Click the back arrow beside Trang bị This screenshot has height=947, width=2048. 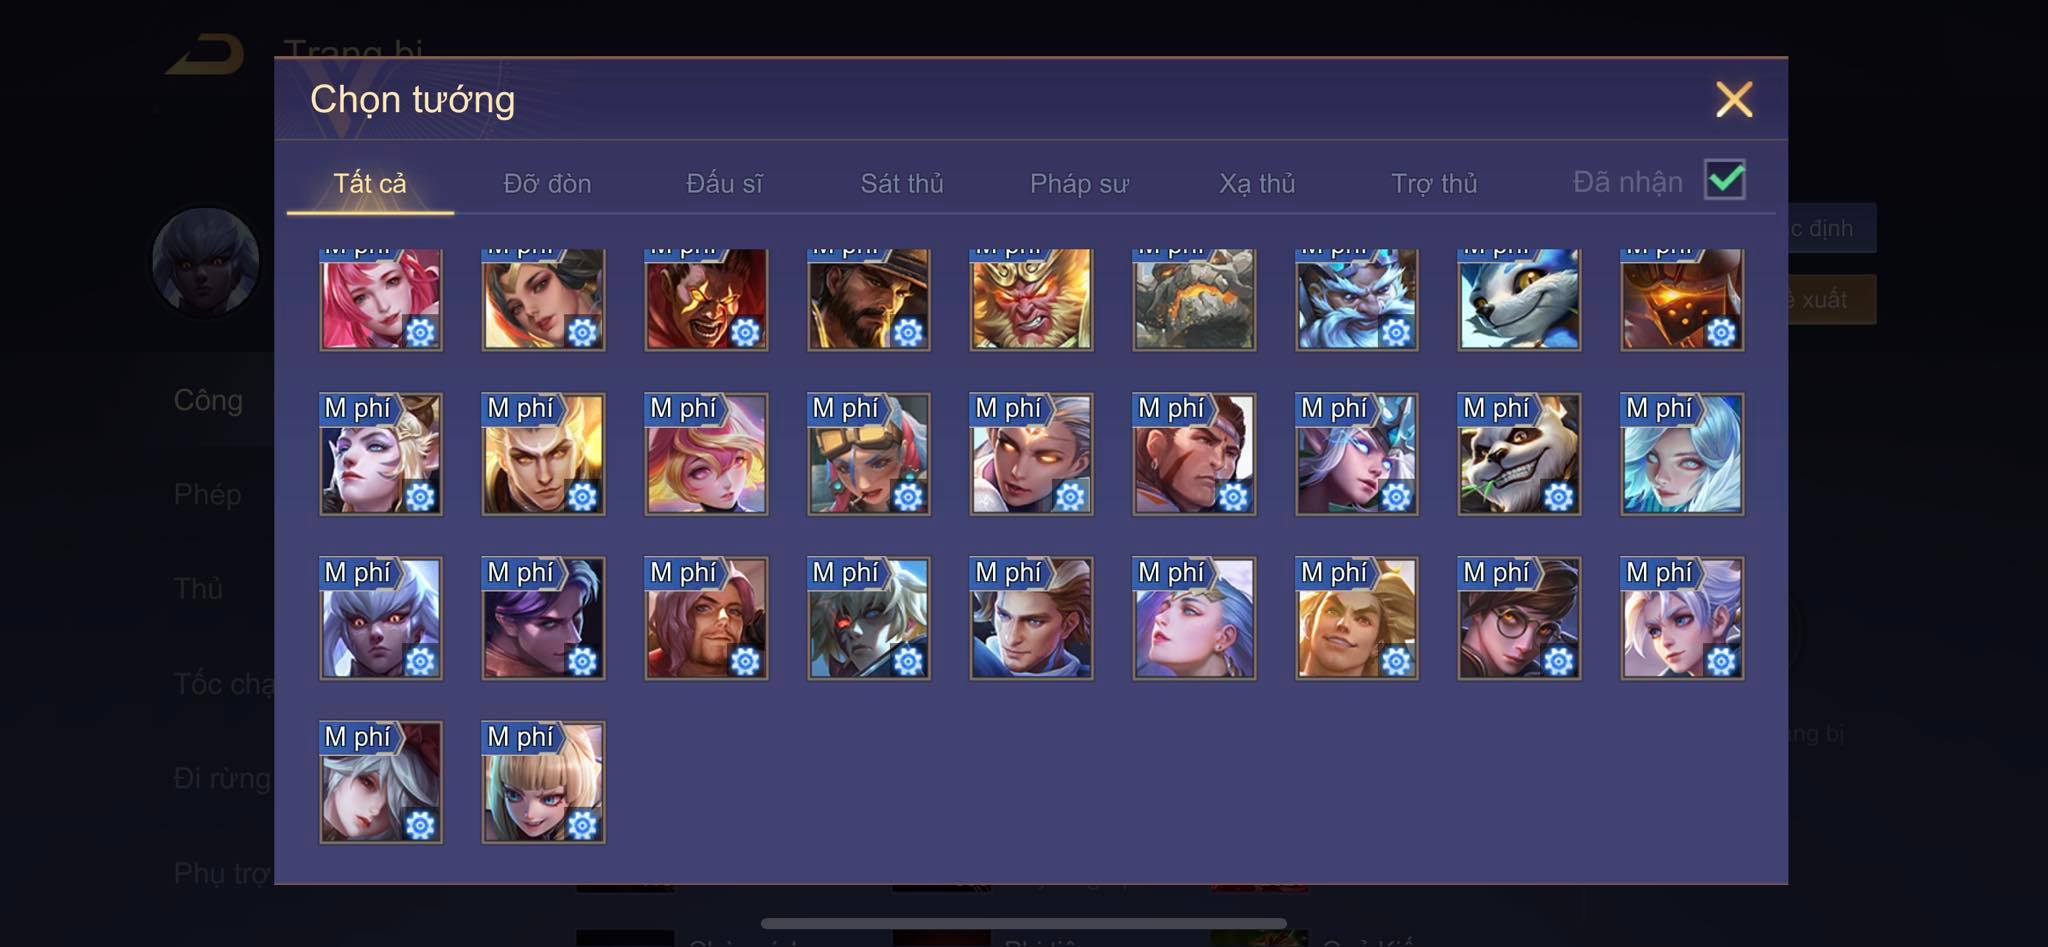click(x=205, y=54)
